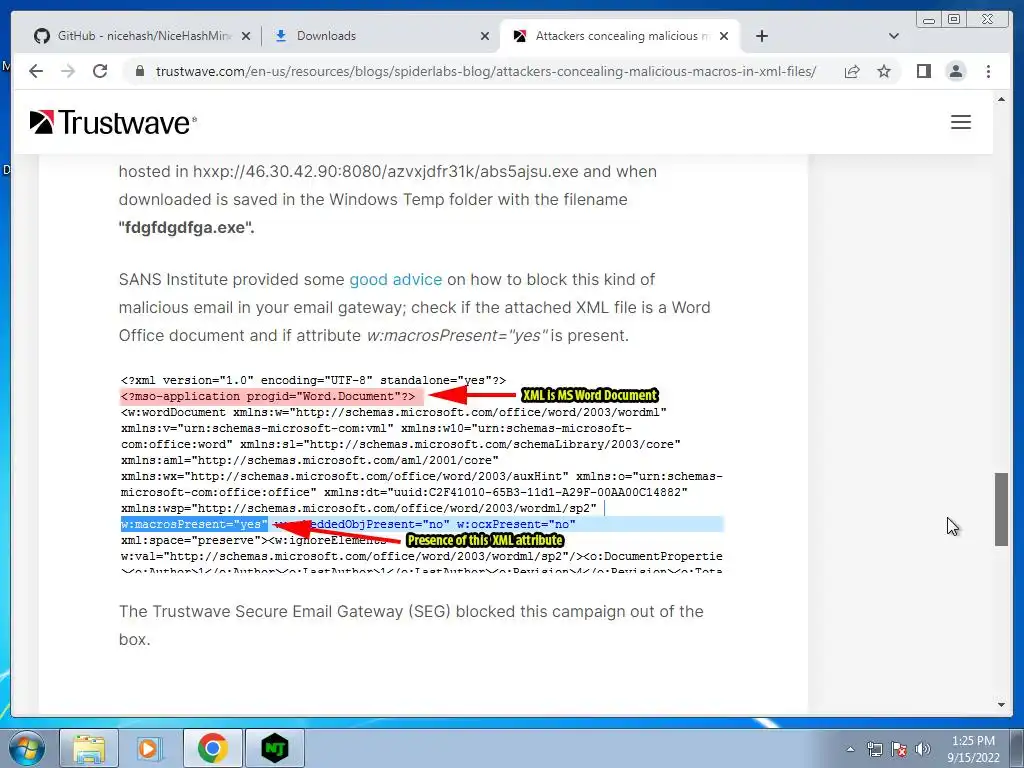Follow the "good advice" link
1024x768 pixels.
tap(396, 280)
